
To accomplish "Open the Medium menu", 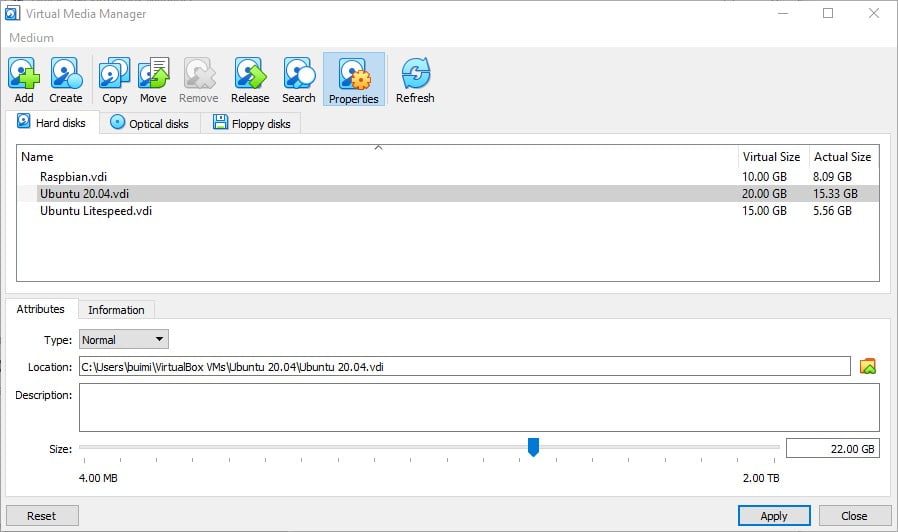I will pos(31,38).
